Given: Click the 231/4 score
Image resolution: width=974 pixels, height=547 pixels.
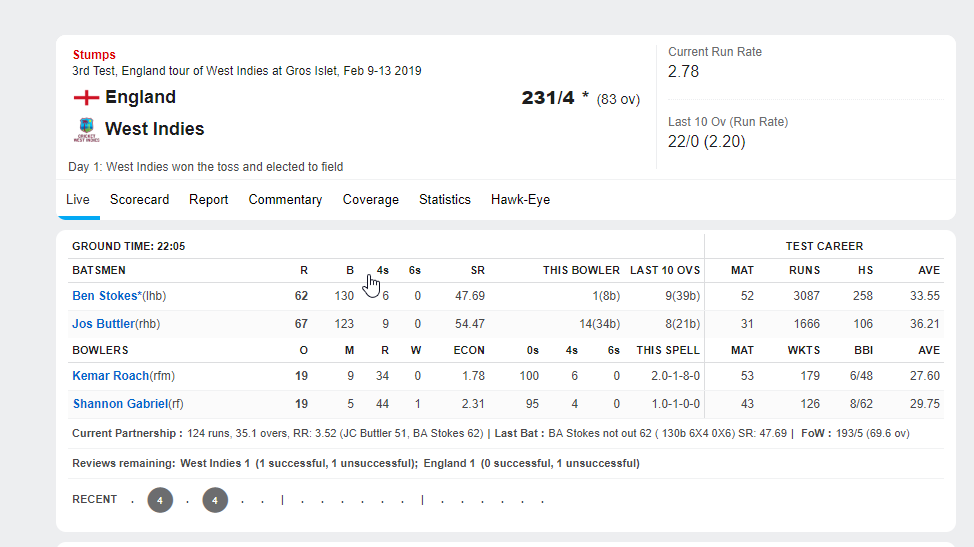Looking at the screenshot, I should click(548, 97).
